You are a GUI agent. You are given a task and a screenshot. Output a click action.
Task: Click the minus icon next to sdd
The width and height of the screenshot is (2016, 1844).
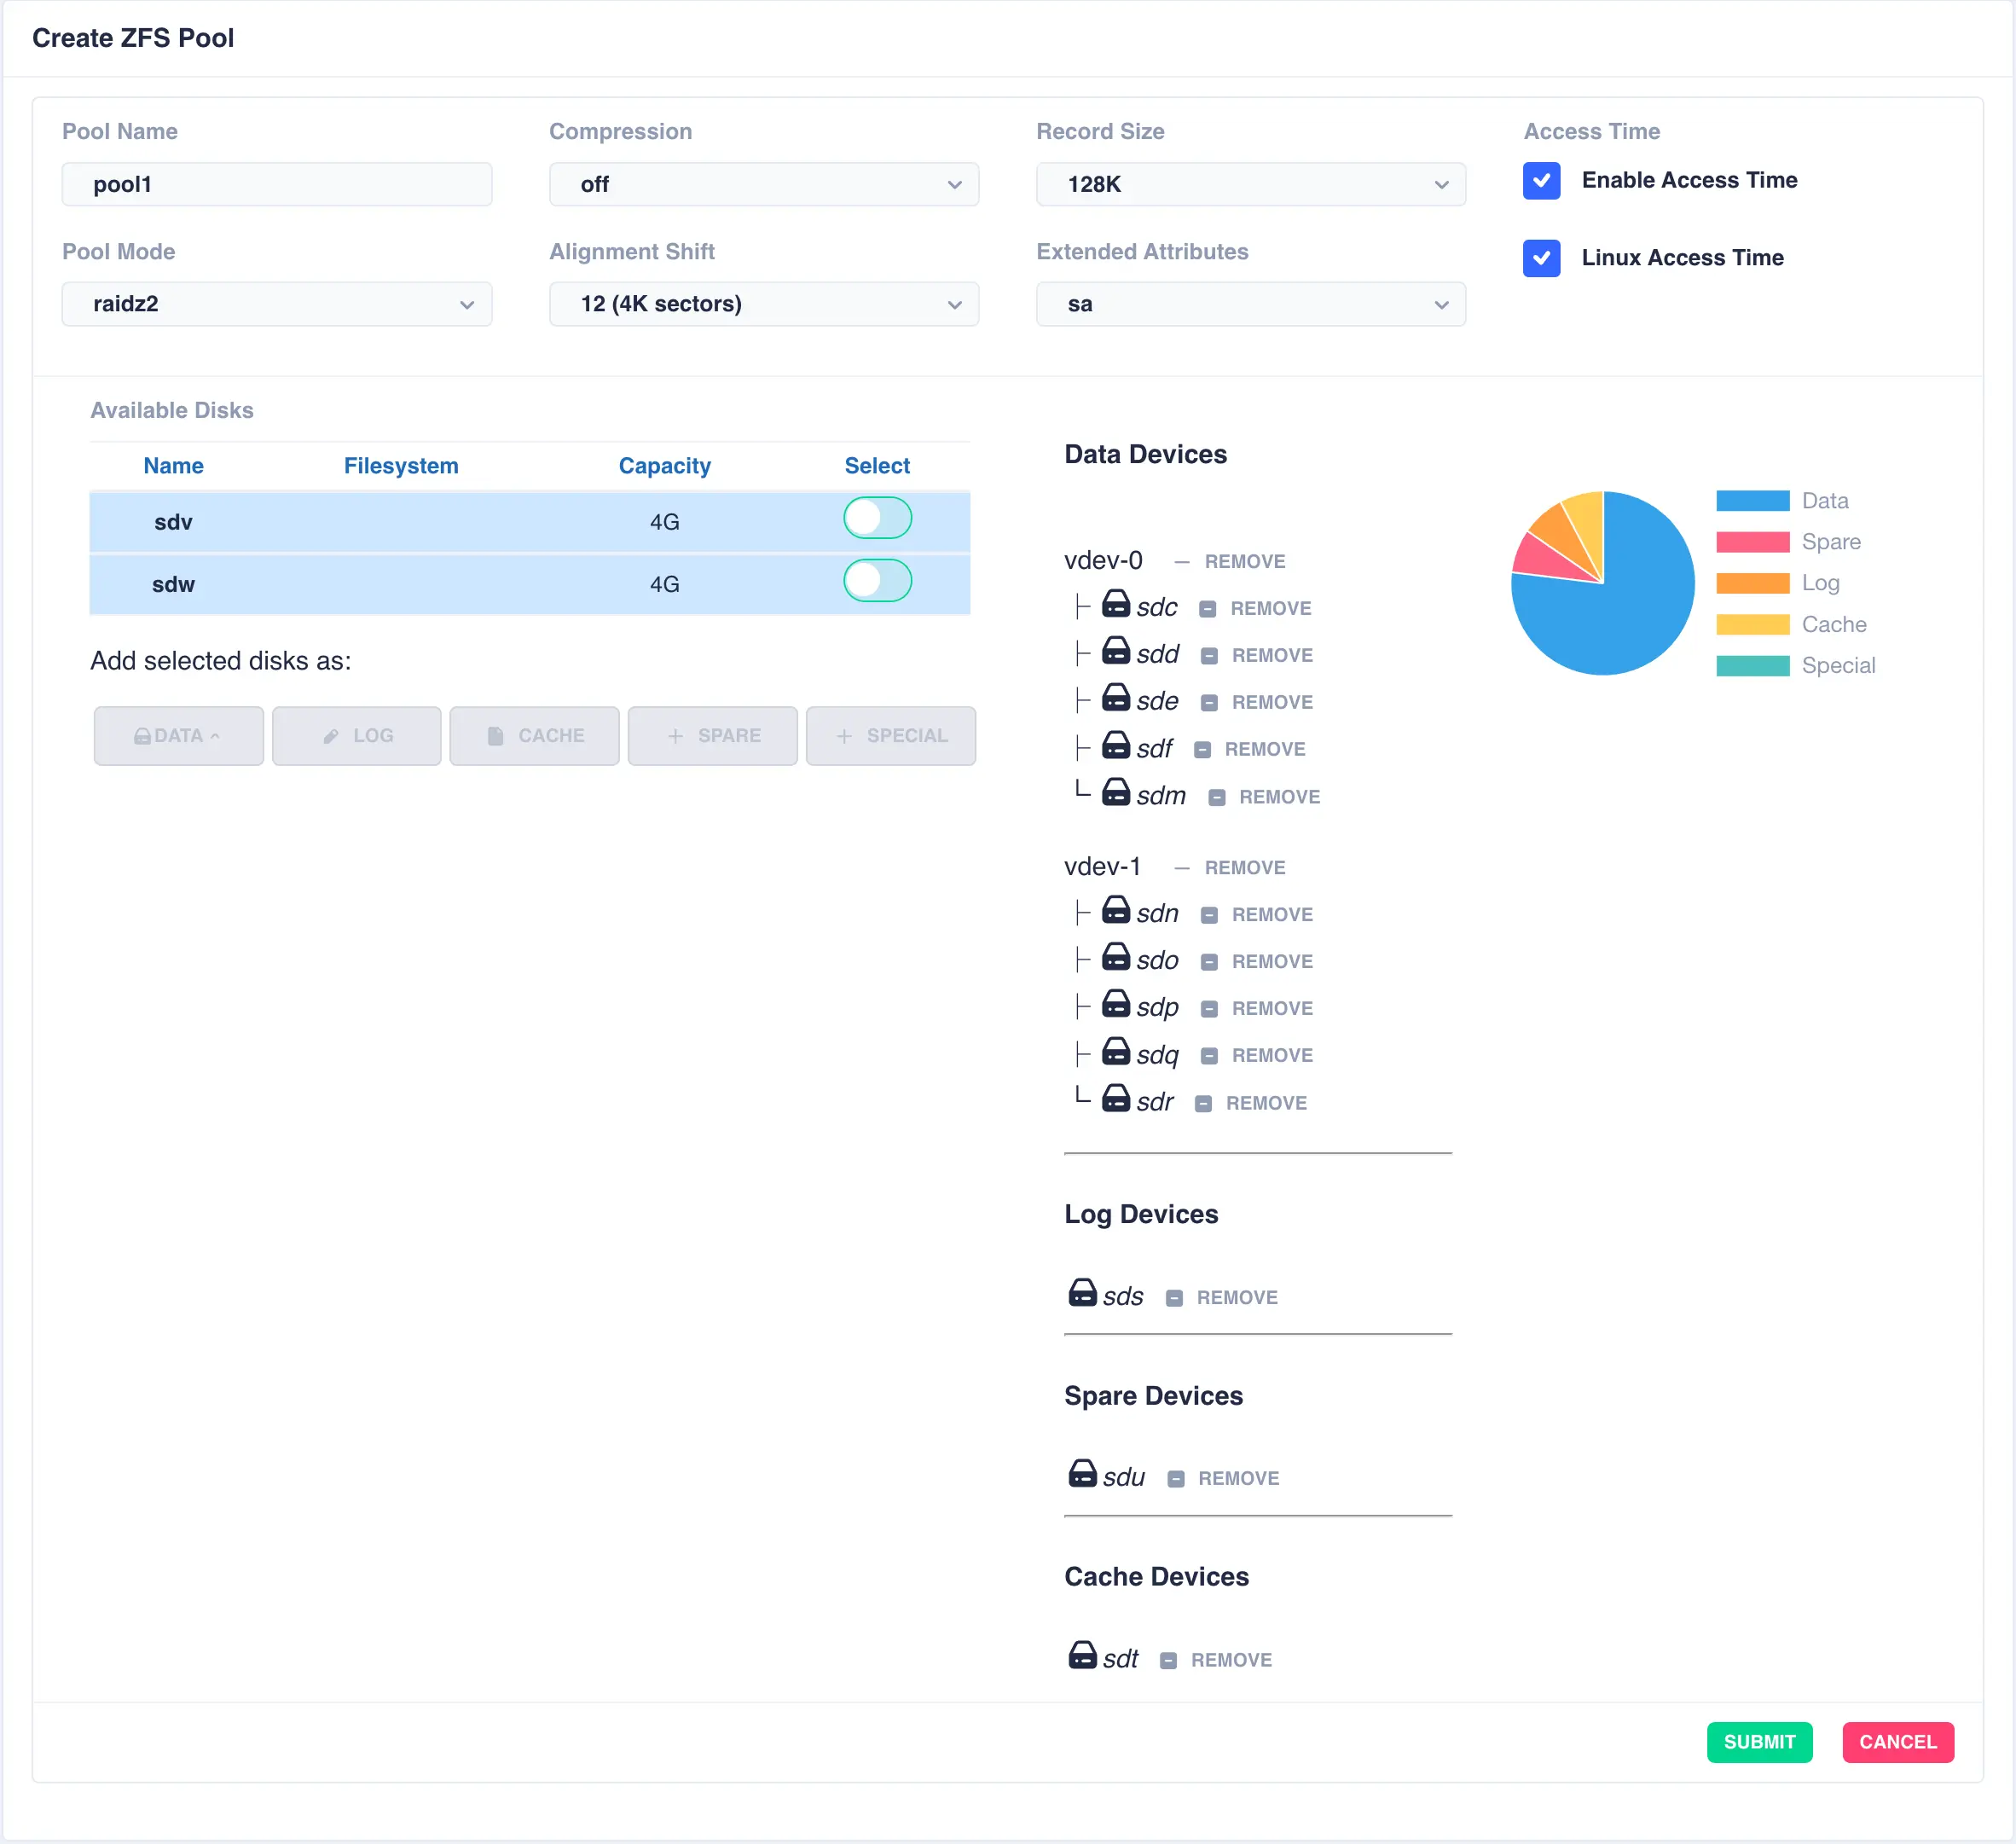click(x=1209, y=656)
